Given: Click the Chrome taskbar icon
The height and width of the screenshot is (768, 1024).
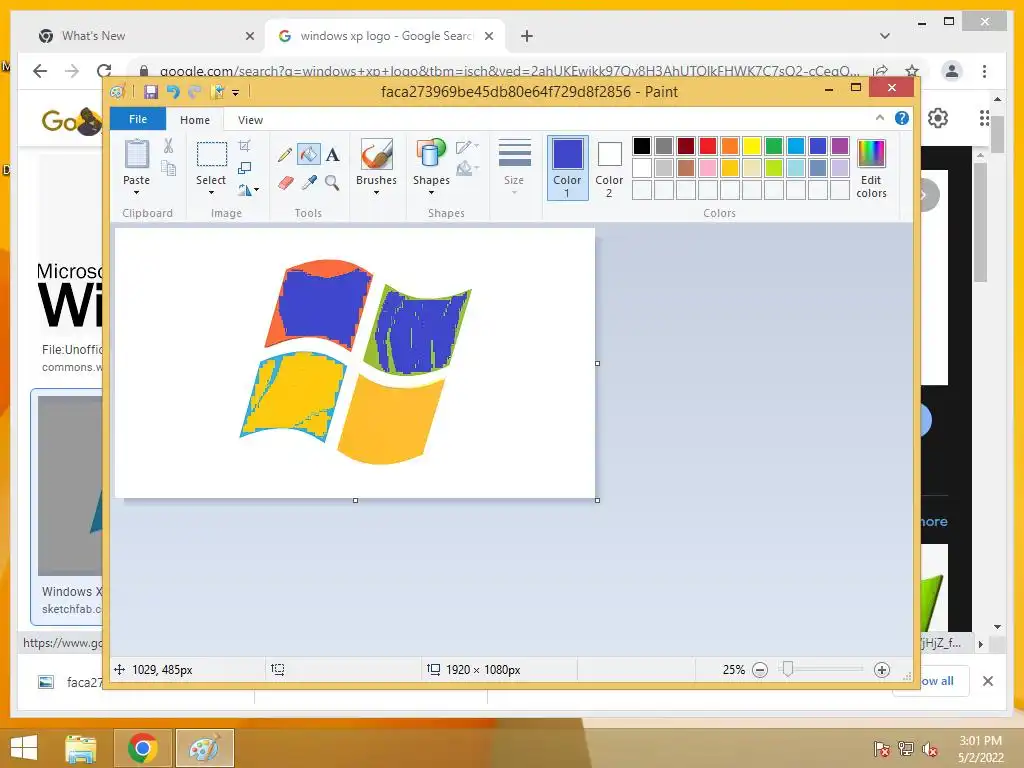Looking at the screenshot, I should tap(142, 748).
